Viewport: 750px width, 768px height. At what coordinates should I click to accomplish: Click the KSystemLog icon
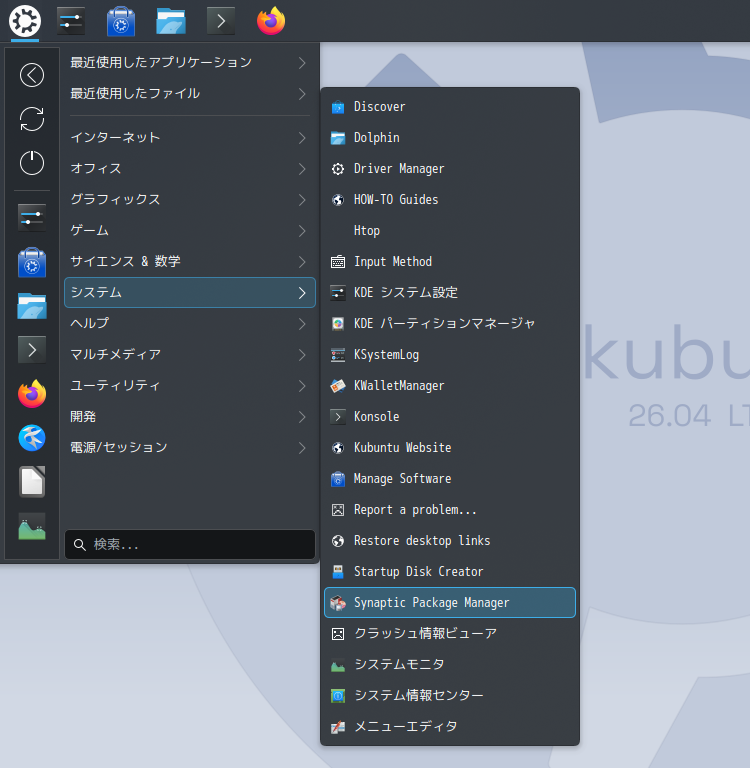pos(338,355)
